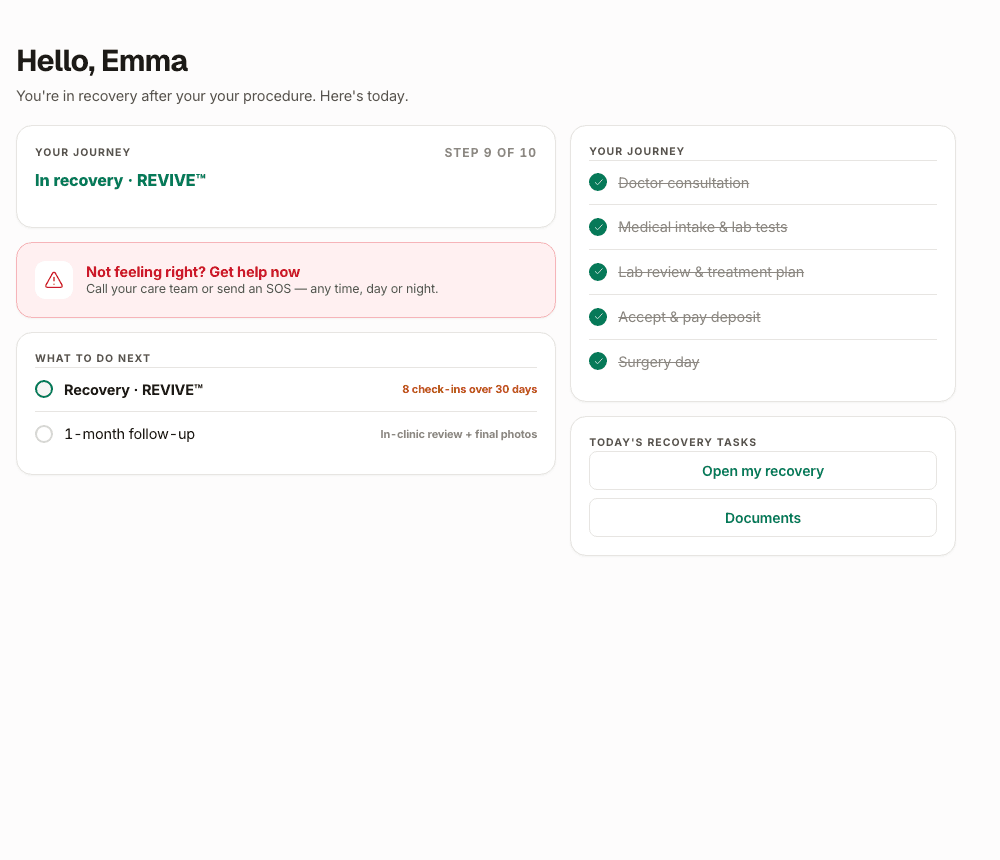Select the Recovery · REVIVE circle marker
This screenshot has width=1000, height=860.
(44, 389)
